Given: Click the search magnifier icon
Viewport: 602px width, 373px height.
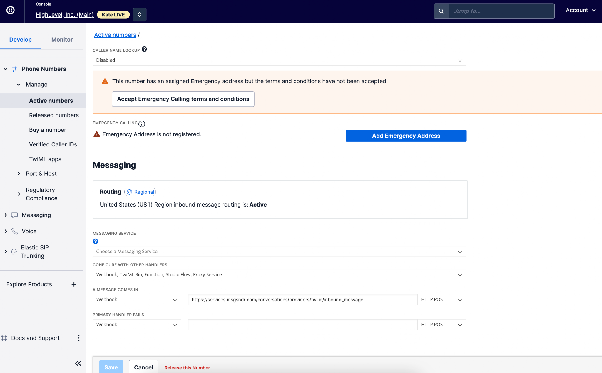Looking at the screenshot, I should [441, 11].
